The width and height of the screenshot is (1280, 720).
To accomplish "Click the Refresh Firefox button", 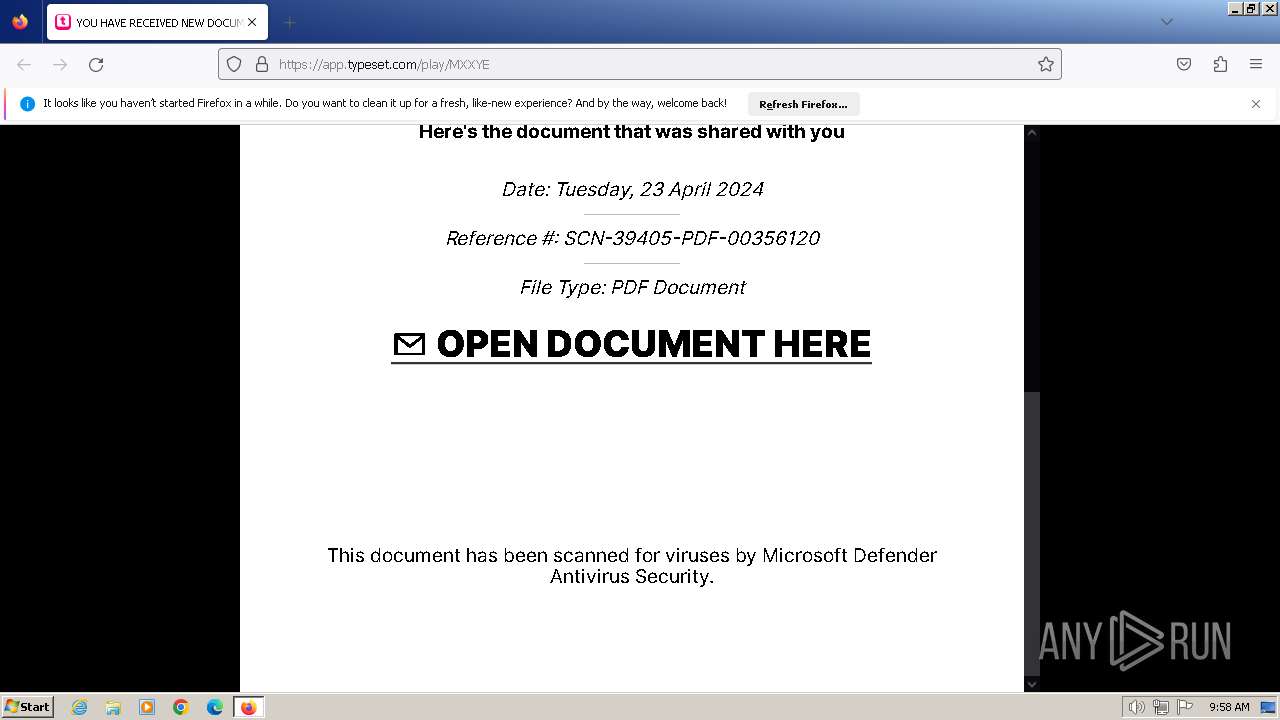I will tap(803, 104).
